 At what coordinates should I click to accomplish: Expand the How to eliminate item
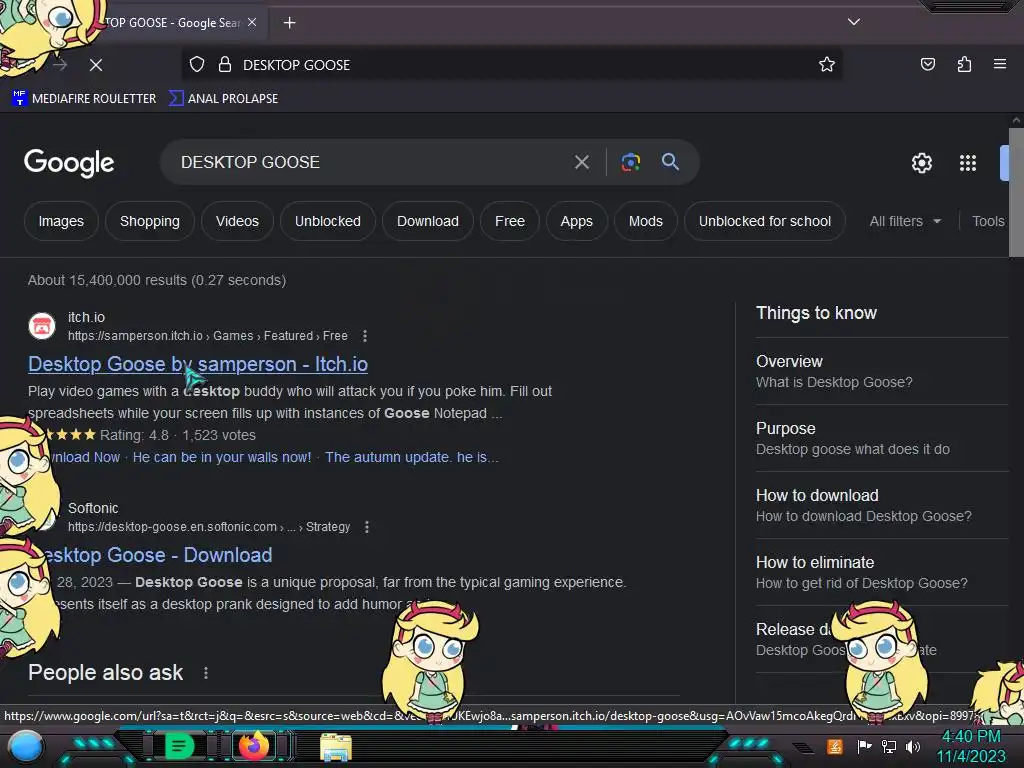pyautogui.click(x=882, y=573)
